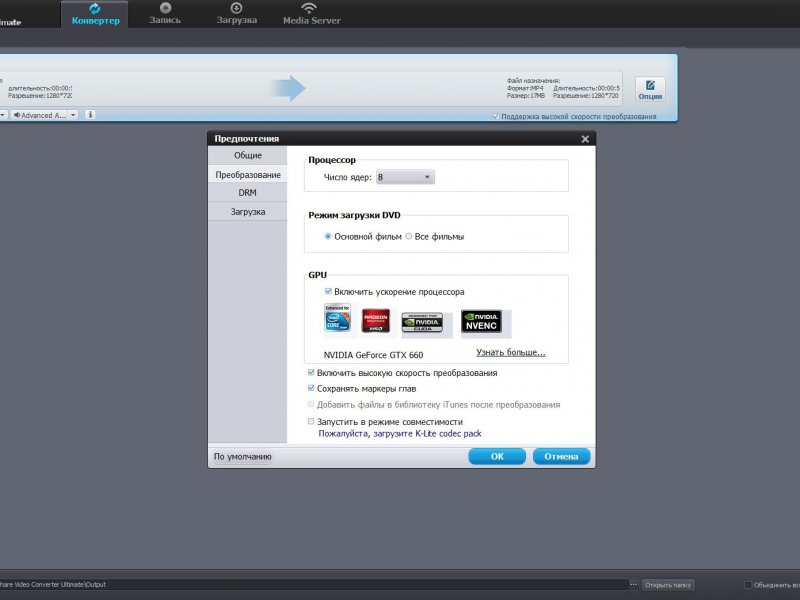
Task: Click the По умолчанию button
Action: click(242, 457)
